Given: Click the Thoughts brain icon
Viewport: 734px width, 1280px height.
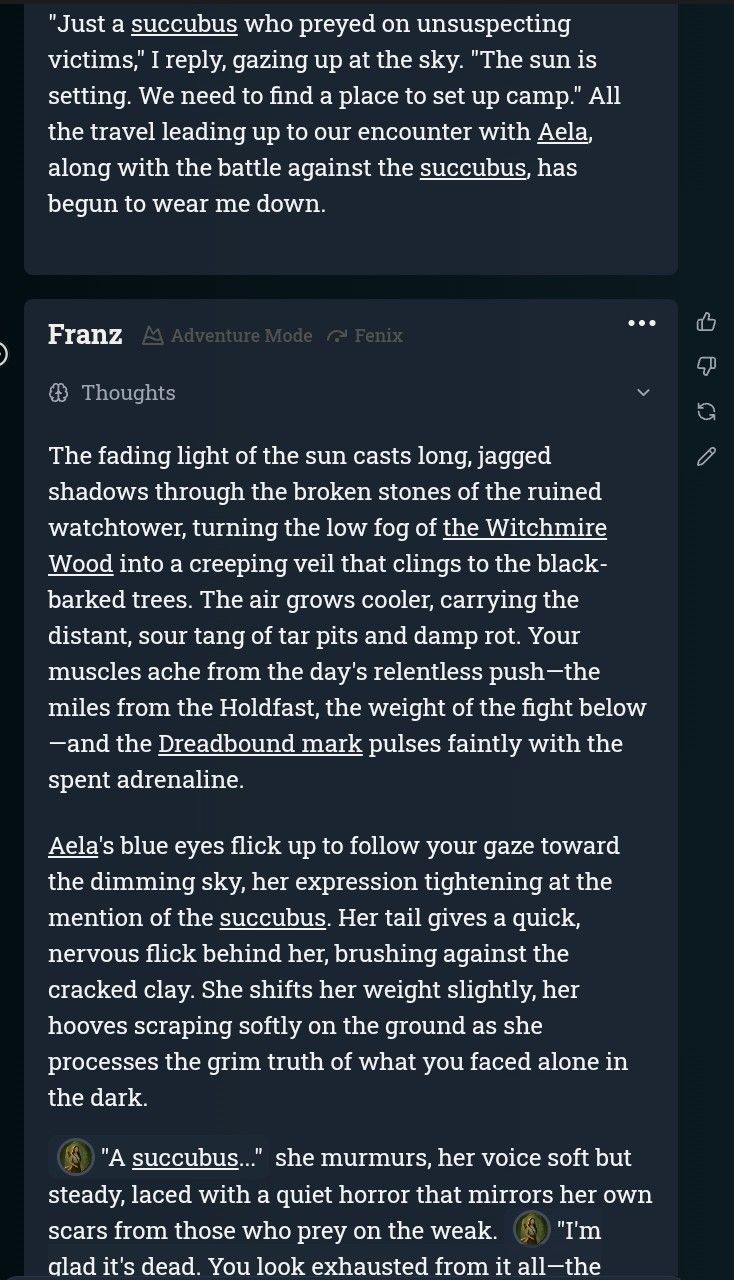Looking at the screenshot, I should pyautogui.click(x=58, y=393).
